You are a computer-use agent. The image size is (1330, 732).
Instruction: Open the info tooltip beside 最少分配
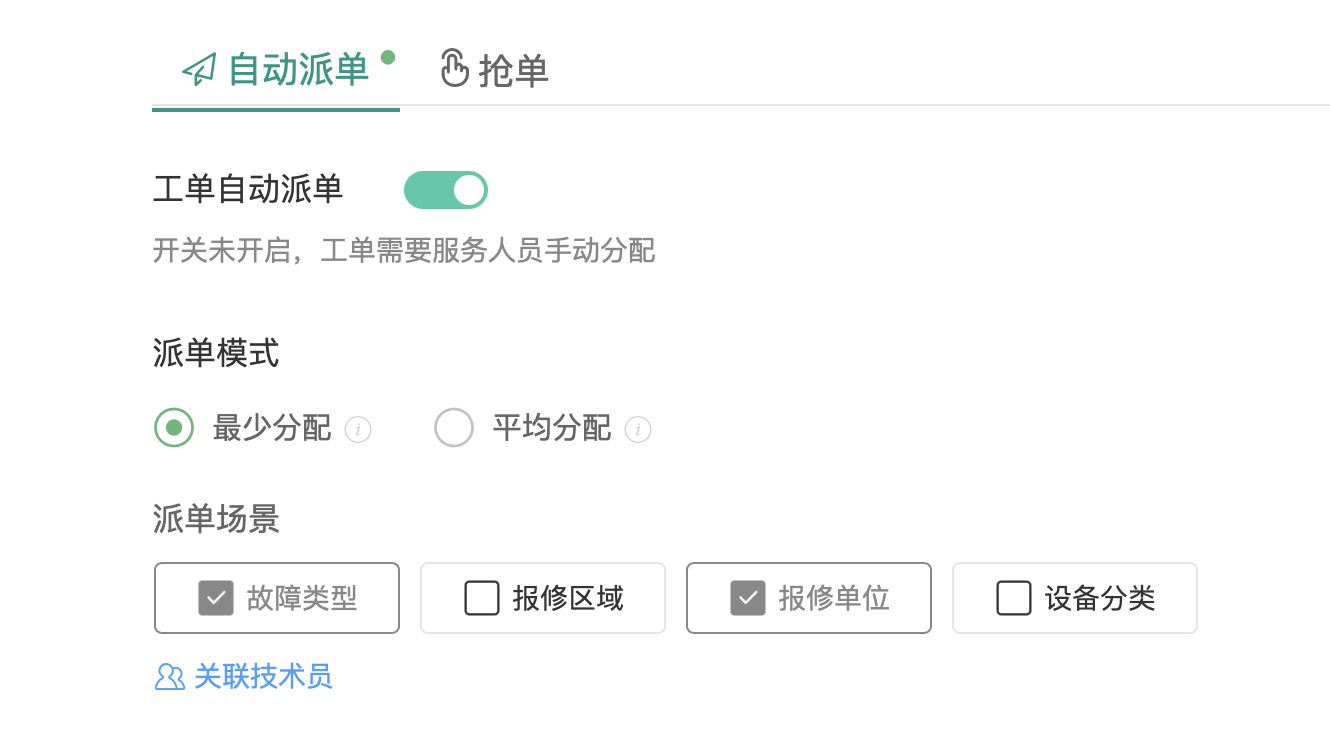[359, 428]
